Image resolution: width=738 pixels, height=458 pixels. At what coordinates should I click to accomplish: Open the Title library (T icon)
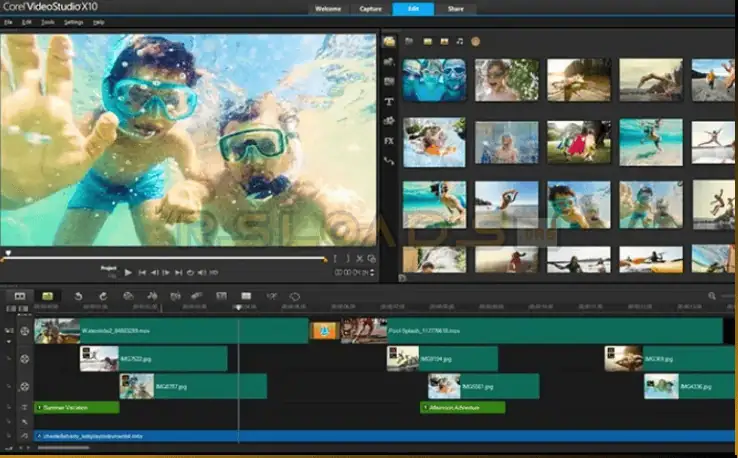pos(389,101)
